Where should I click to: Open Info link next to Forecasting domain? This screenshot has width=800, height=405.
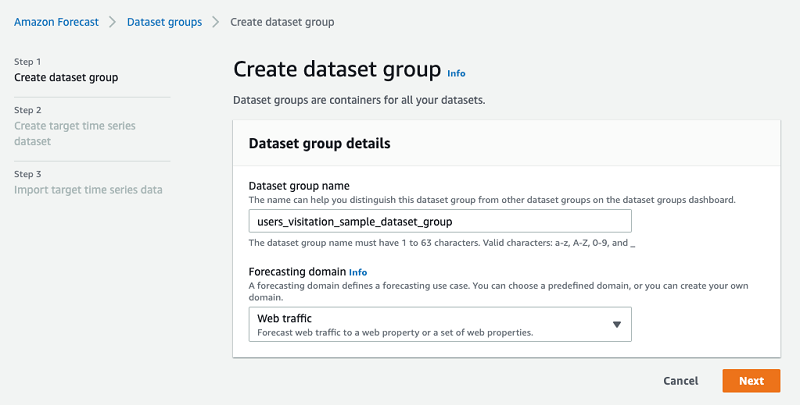(358, 271)
